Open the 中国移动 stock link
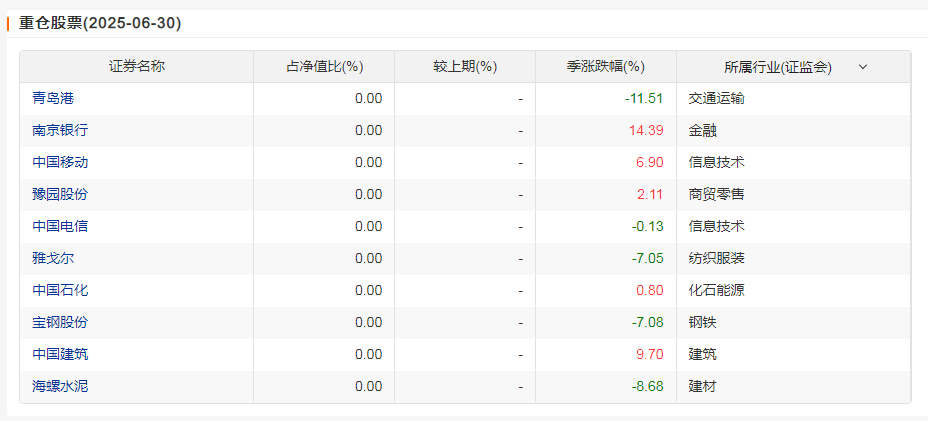The height and width of the screenshot is (421, 928). [x=60, y=162]
